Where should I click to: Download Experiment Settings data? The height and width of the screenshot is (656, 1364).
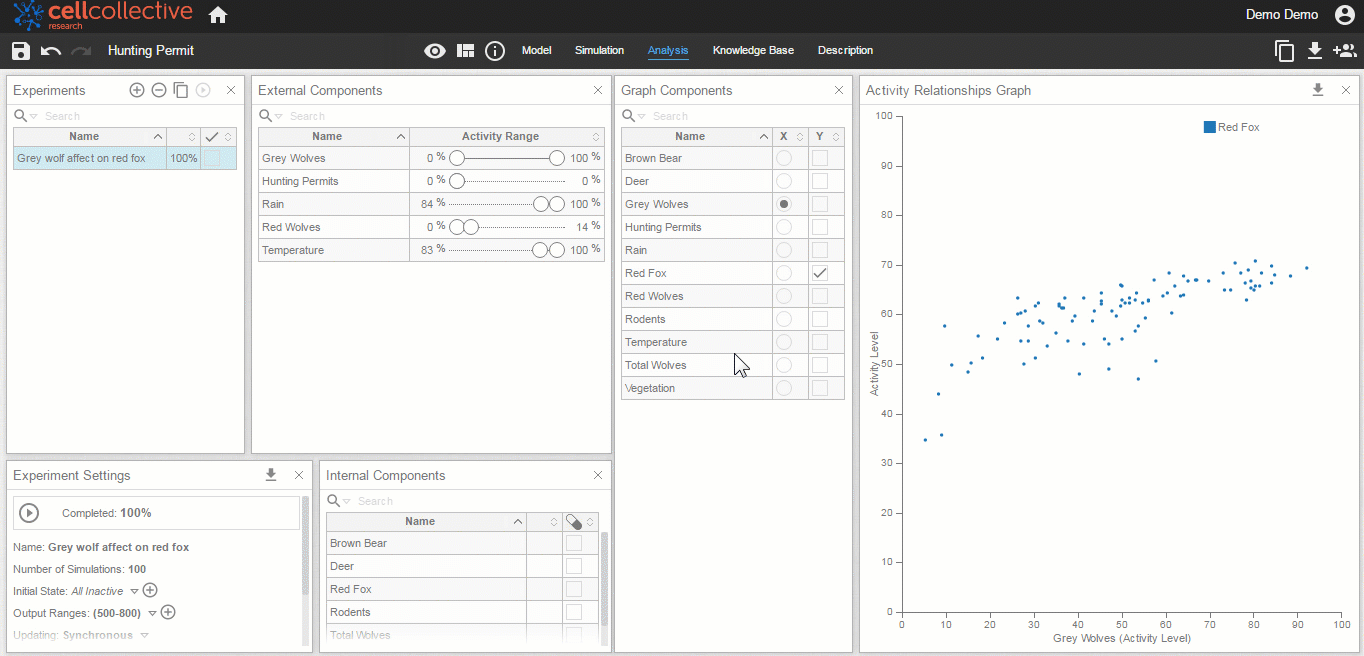(x=271, y=475)
